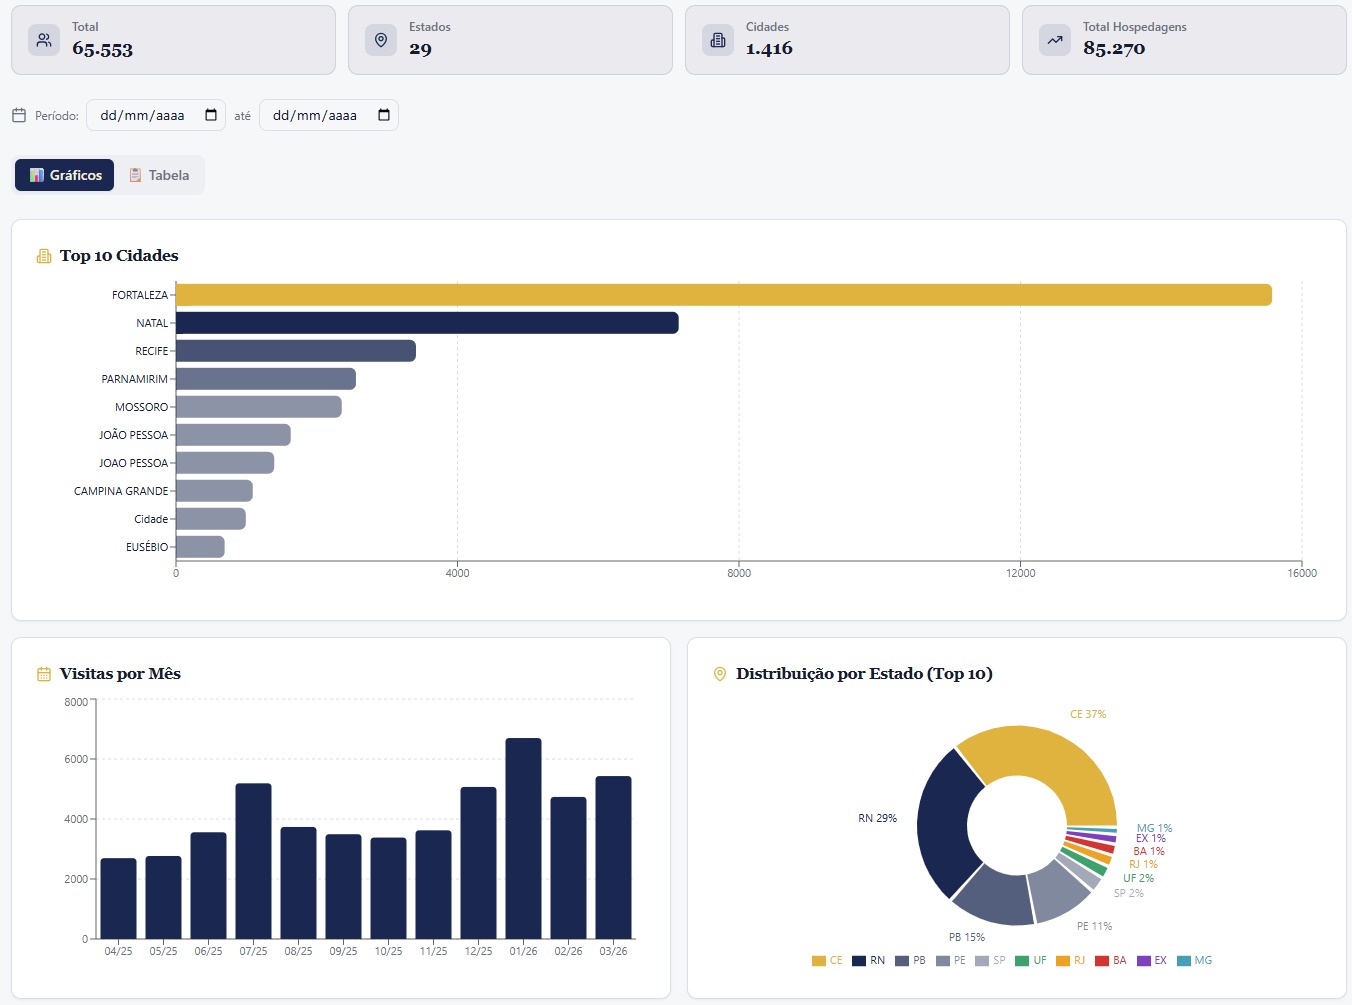This screenshot has width=1352, height=1005.
Task: Click the 'JOAO PESSOA' unaccented axis label
Action: click(133, 463)
